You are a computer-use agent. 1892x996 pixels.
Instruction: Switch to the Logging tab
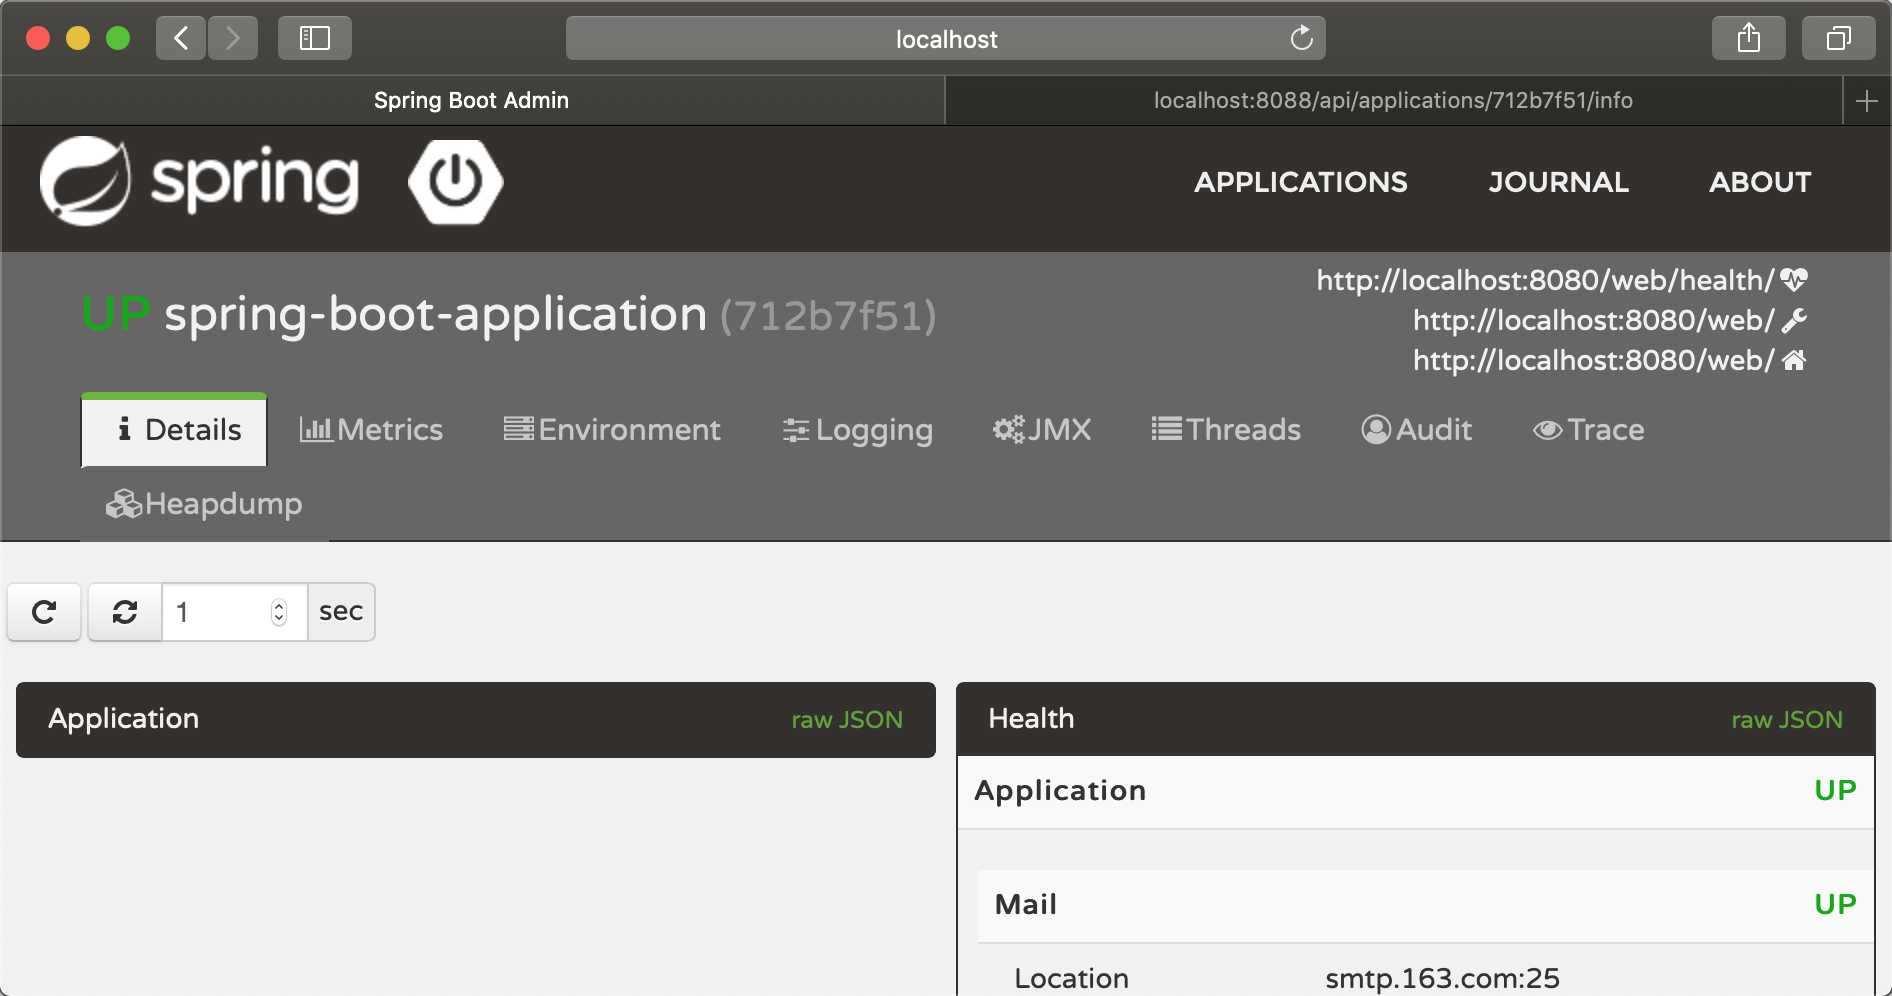pyautogui.click(x=857, y=430)
